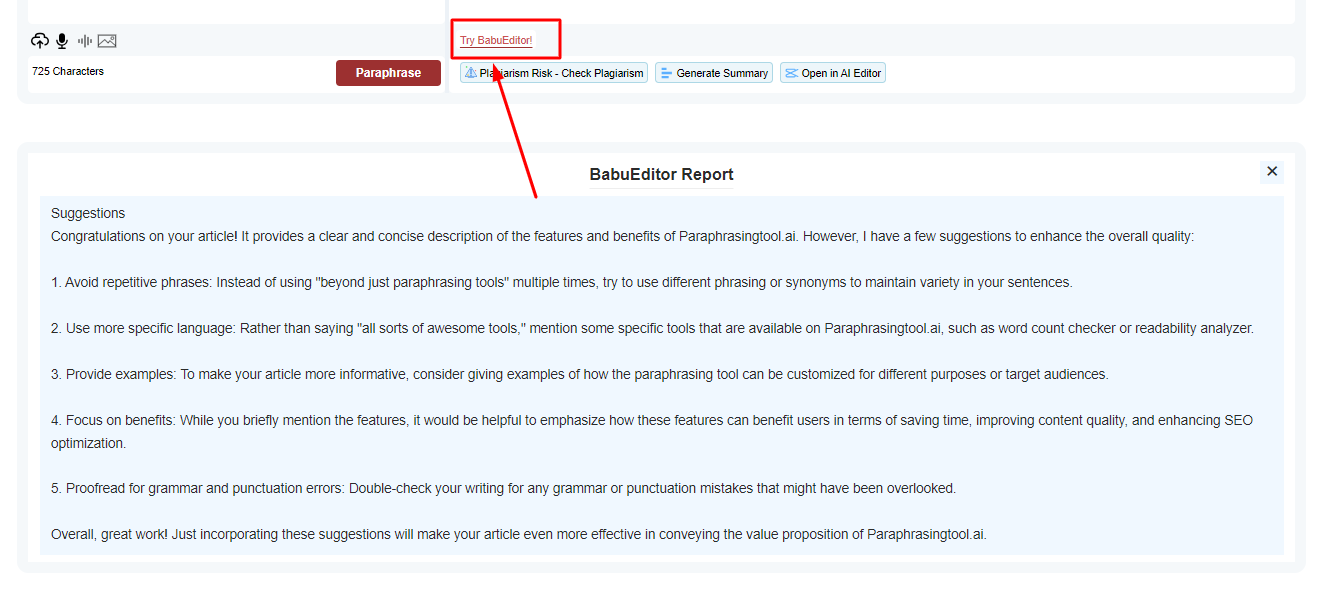Click the Suggestions label in the report
The width and height of the screenshot is (1322, 606).
point(88,213)
